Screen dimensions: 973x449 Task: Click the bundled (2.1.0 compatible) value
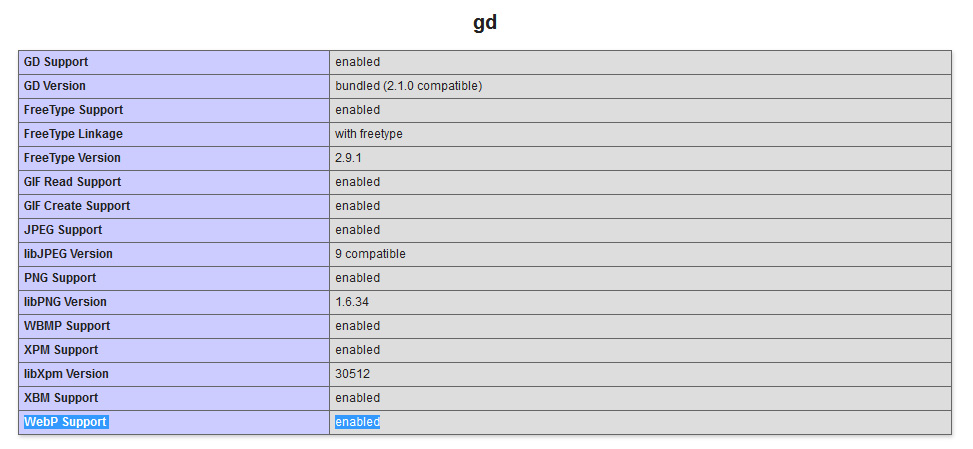(x=408, y=86)
